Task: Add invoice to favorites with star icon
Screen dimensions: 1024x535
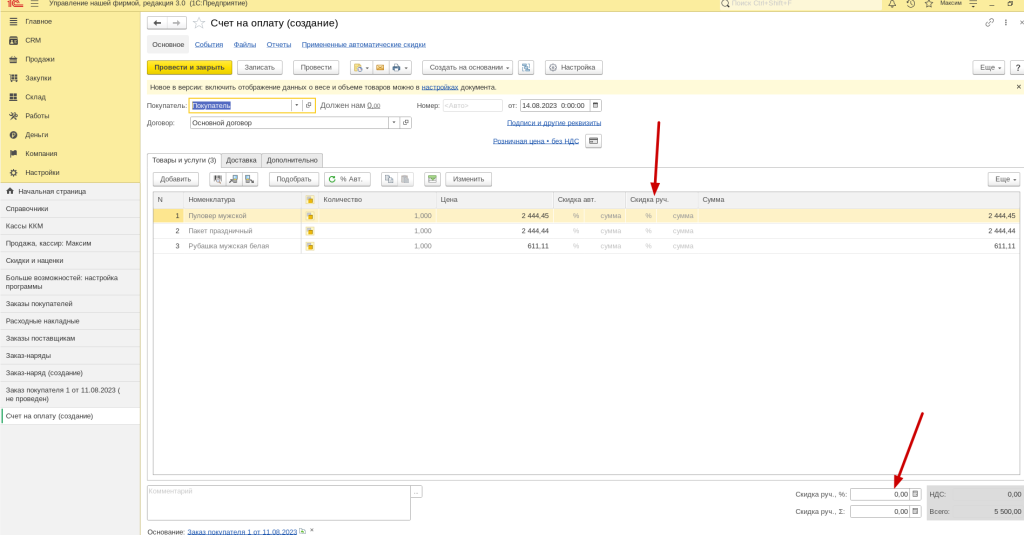Action: (x=199, y=24)
